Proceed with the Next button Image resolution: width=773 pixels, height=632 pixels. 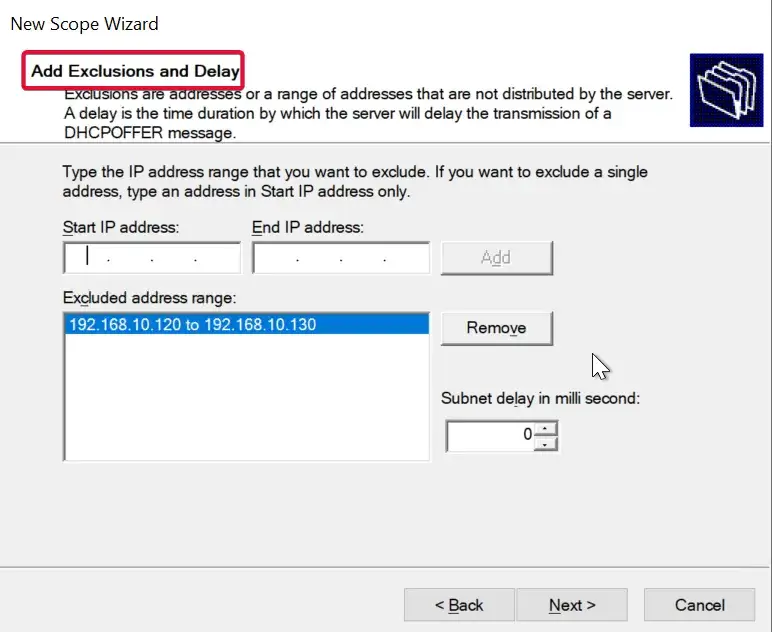[x=572, y=605]
